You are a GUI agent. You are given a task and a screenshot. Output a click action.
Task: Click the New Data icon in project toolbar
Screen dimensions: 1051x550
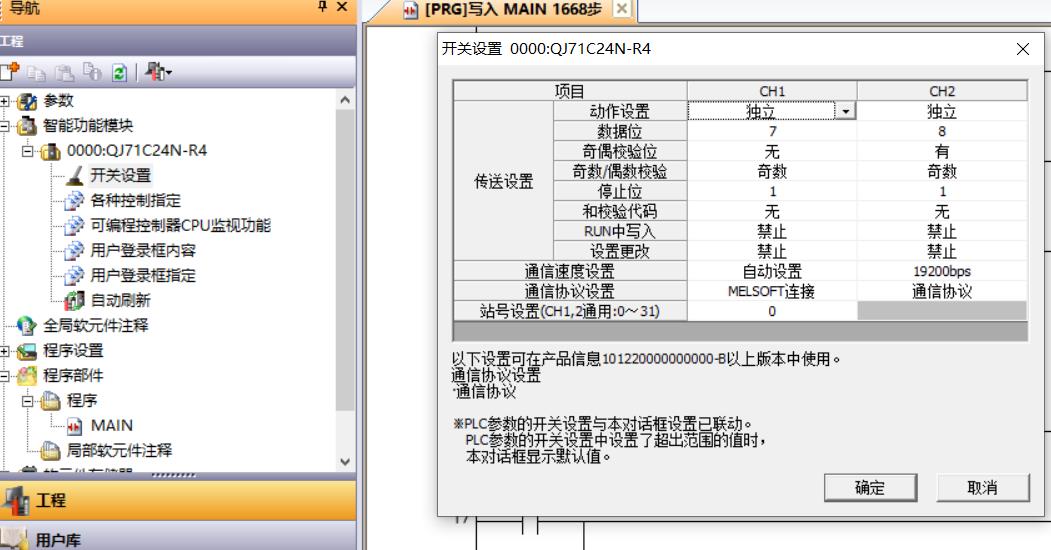(x=9, y=73)
